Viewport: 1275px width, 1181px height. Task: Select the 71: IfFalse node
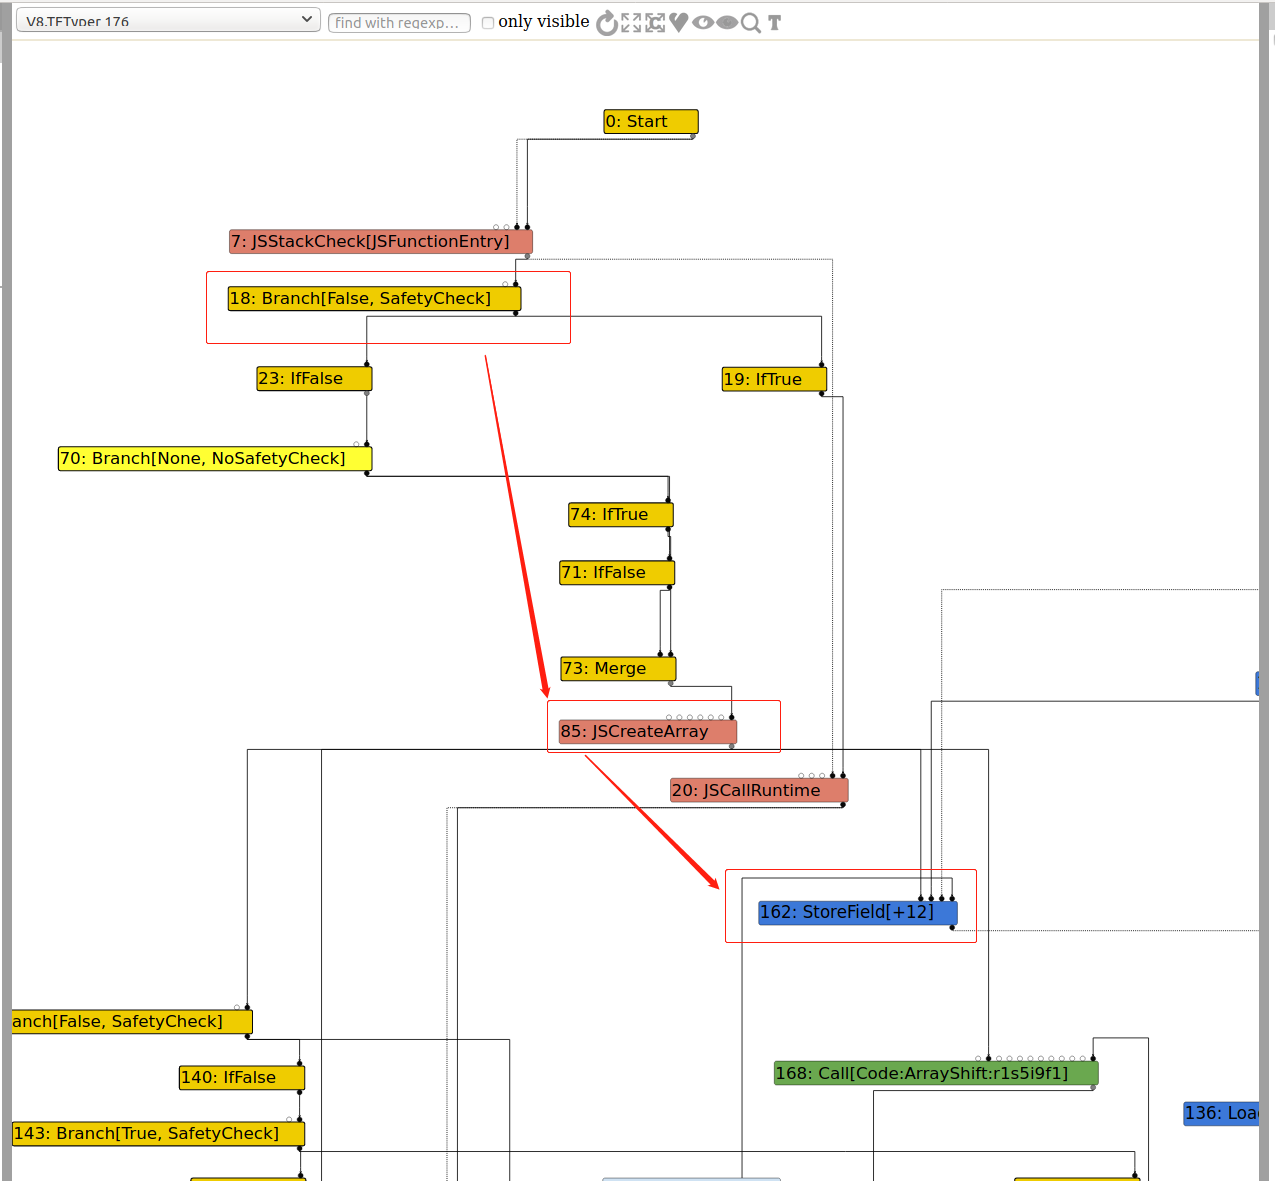(x=617, y=573)
